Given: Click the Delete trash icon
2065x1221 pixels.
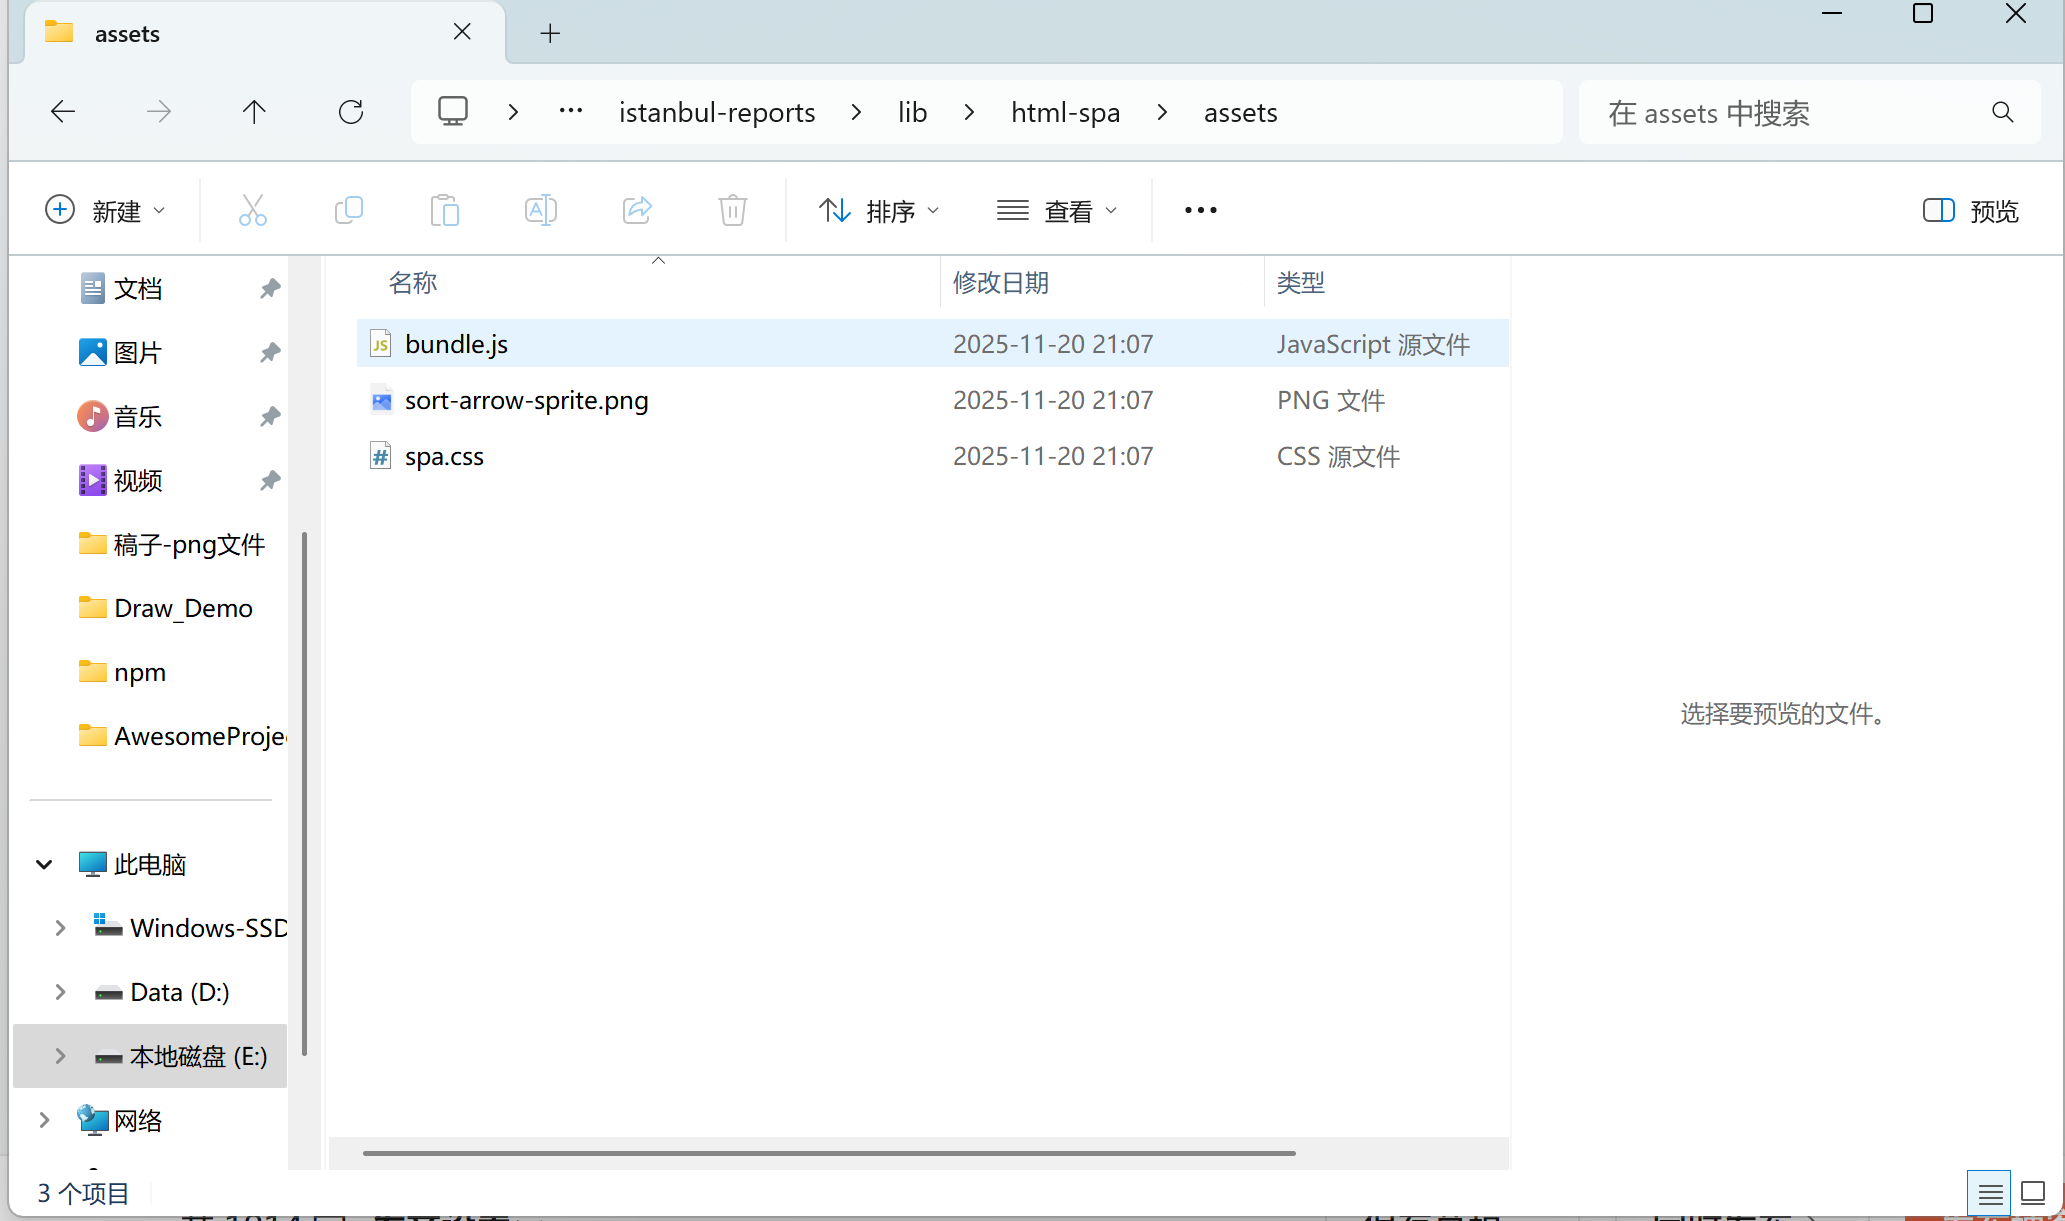Looking at the screenshot, I should coord(732,210).
